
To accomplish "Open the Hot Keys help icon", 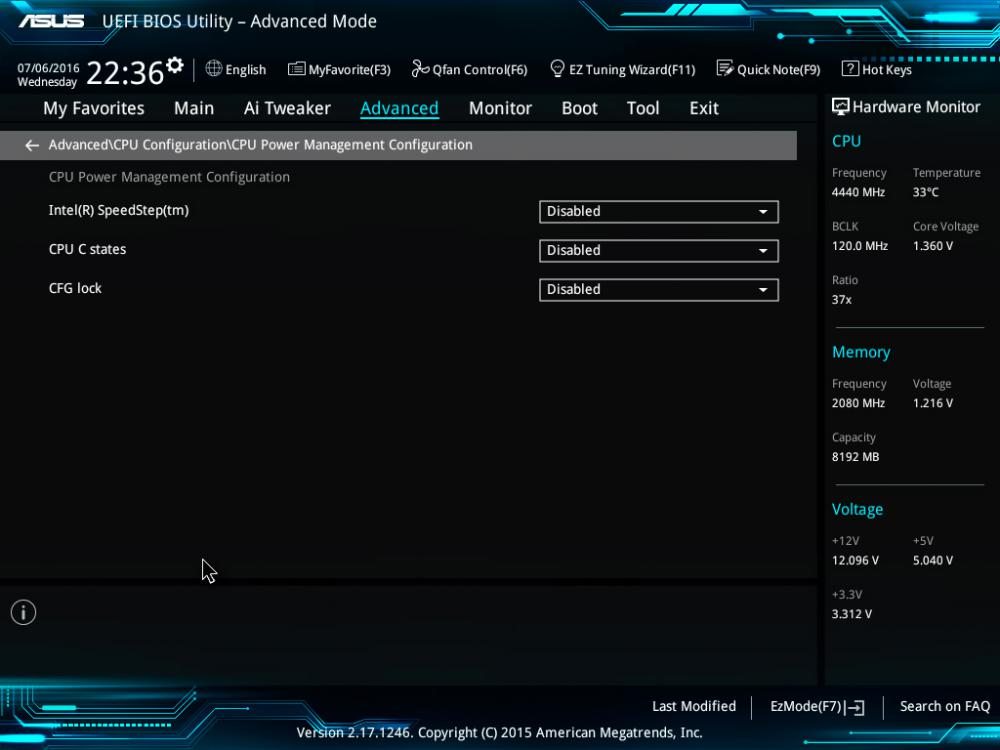I will (850, 69).
